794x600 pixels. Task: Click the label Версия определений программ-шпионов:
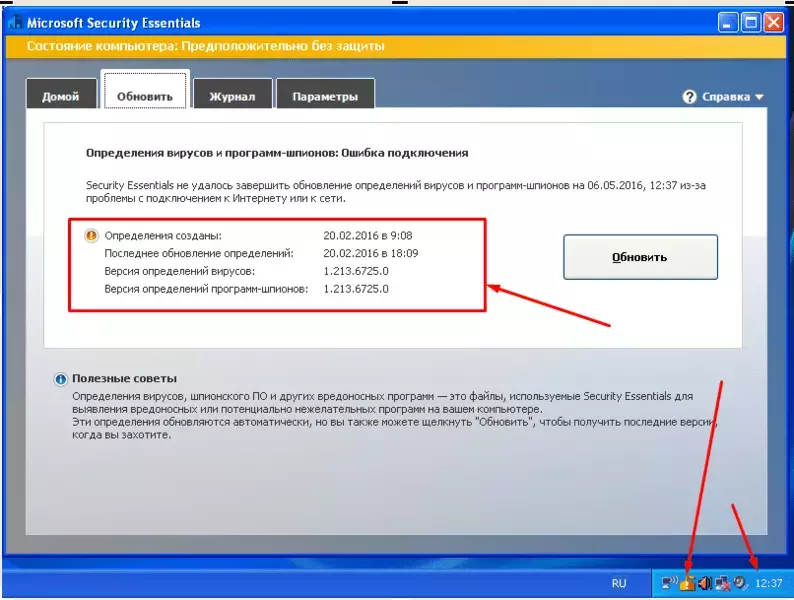click(x=206, y=289)
